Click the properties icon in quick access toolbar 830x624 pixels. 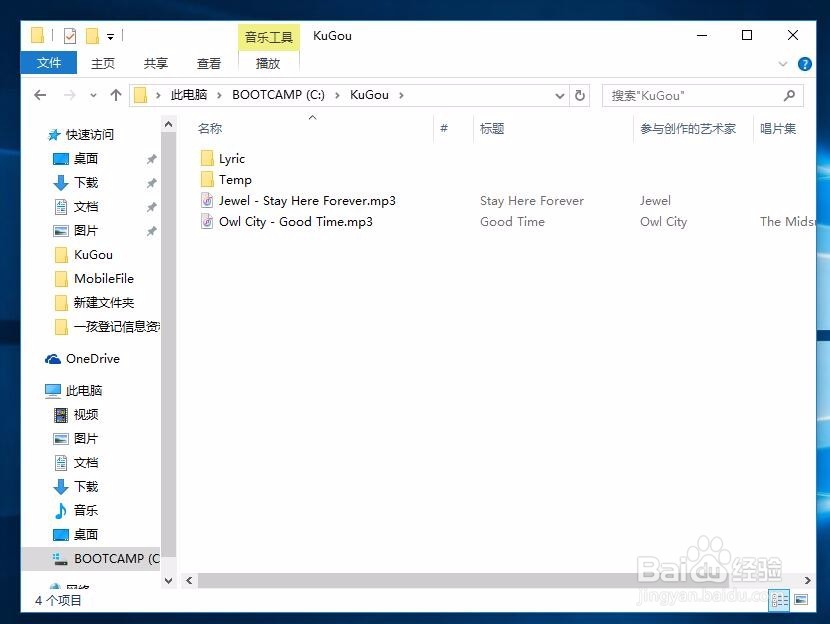point(70,36)
